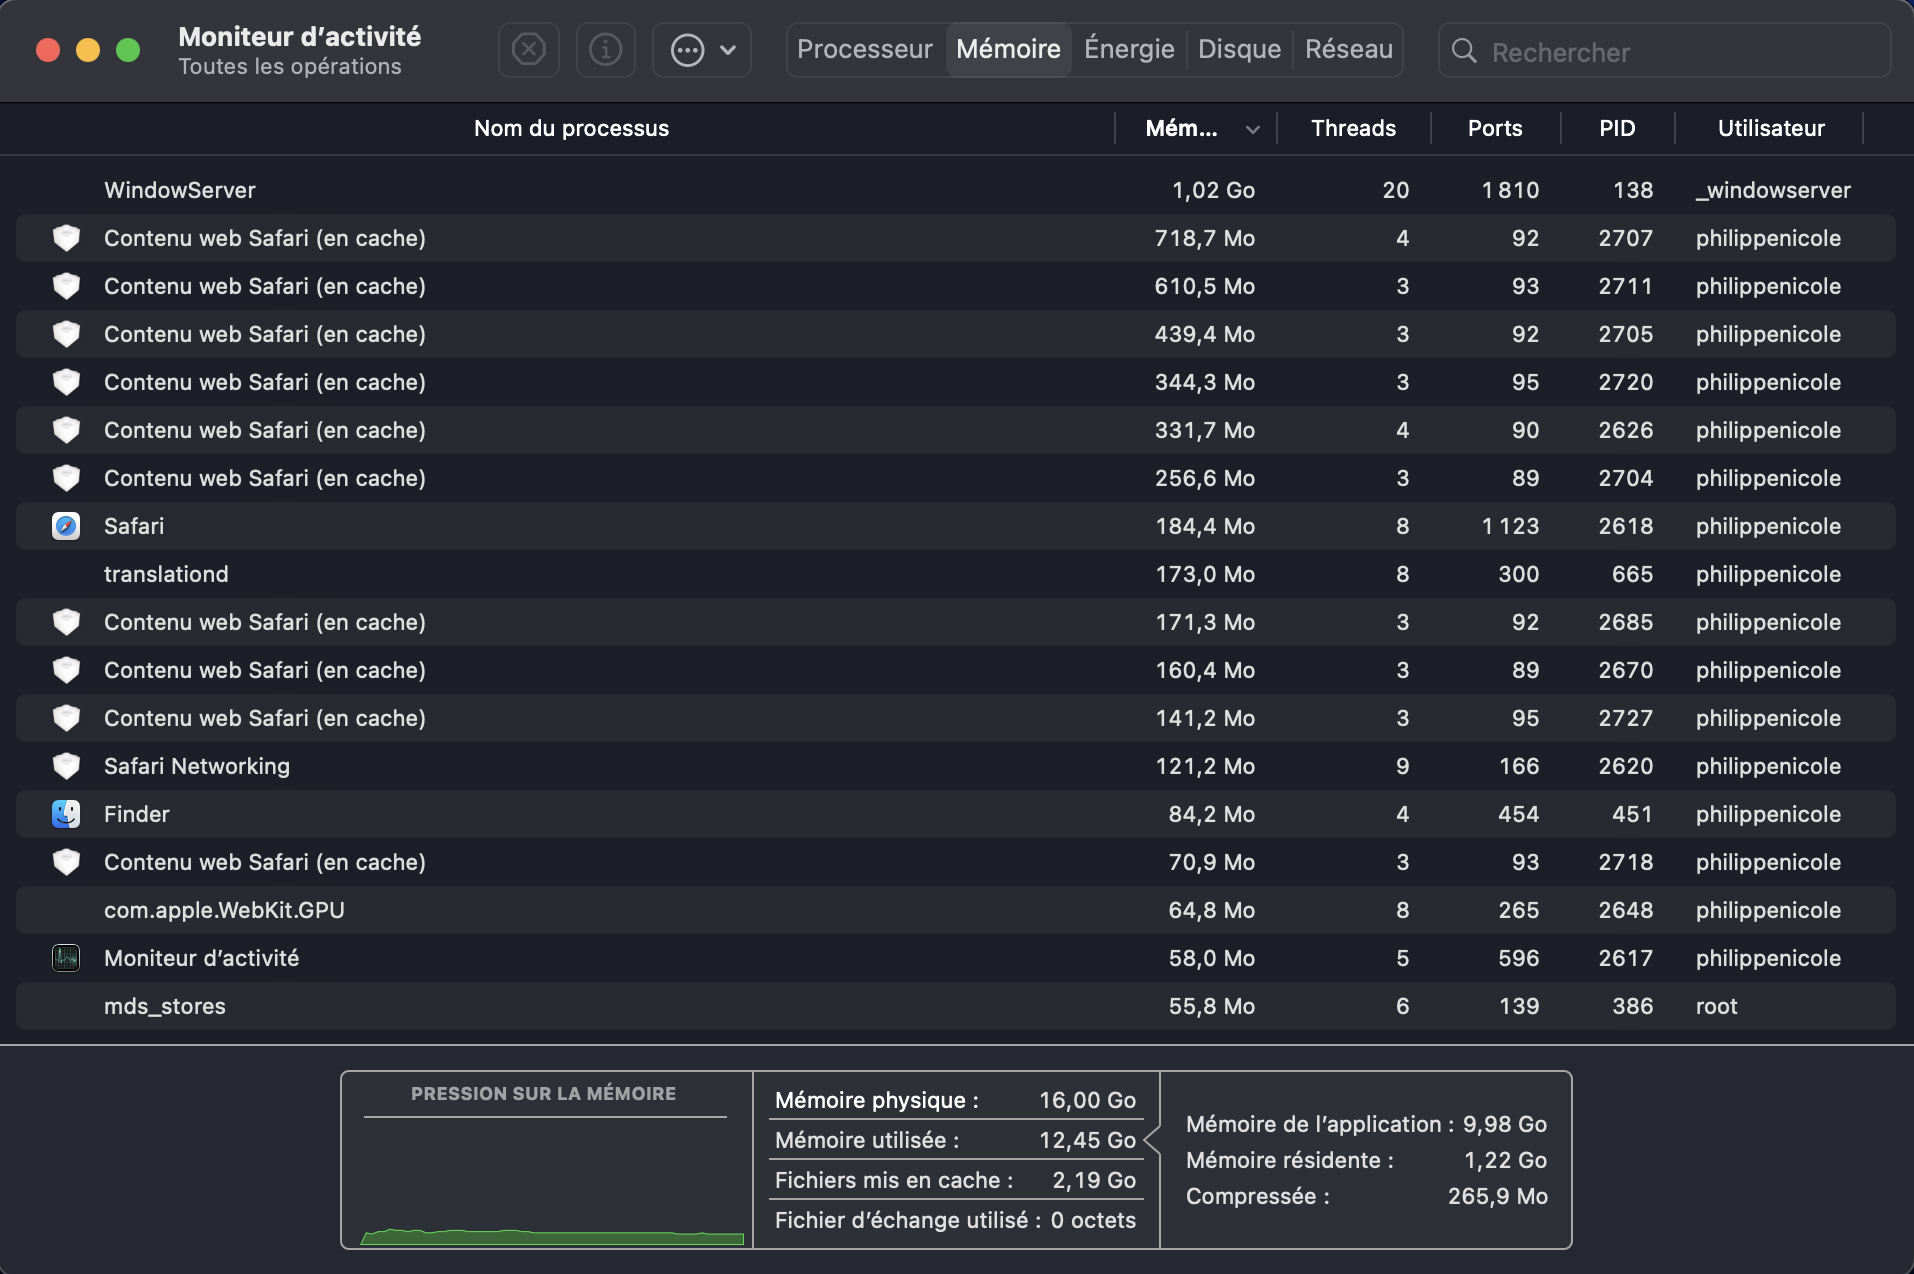Switch to the Disque tab
Screen dimensions: 1914x1274
[x=1239, y=49]
